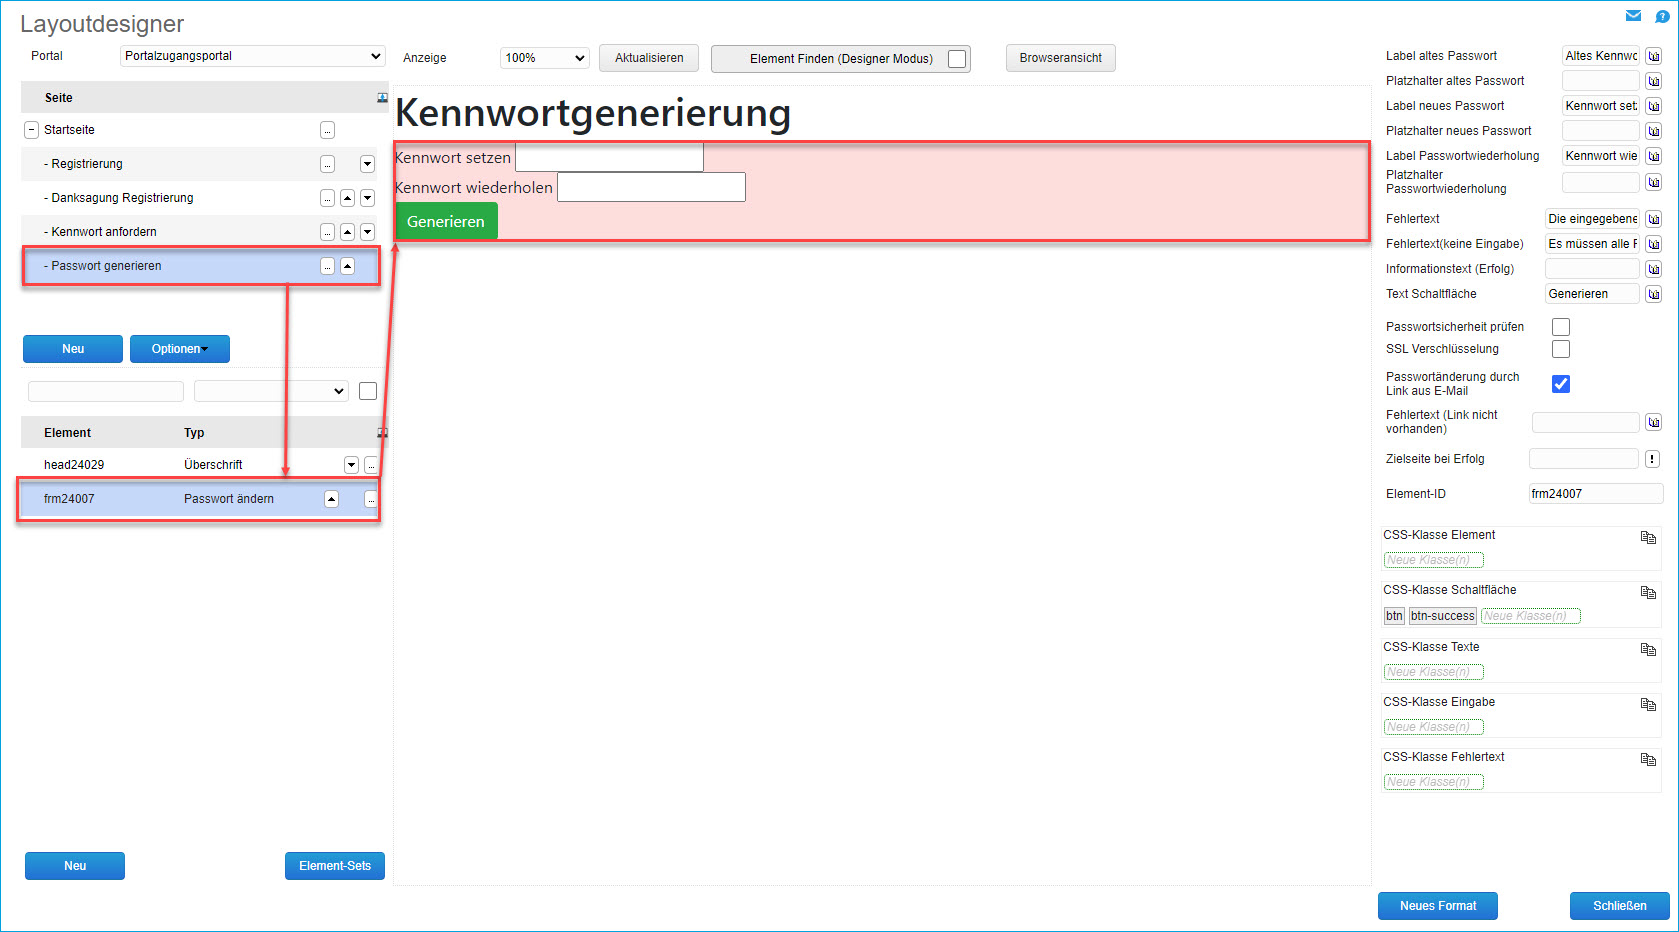Enable SSL Verschlüsselung checkbox
Screen dimensions: 1679x932
(x=1561, y=349)
